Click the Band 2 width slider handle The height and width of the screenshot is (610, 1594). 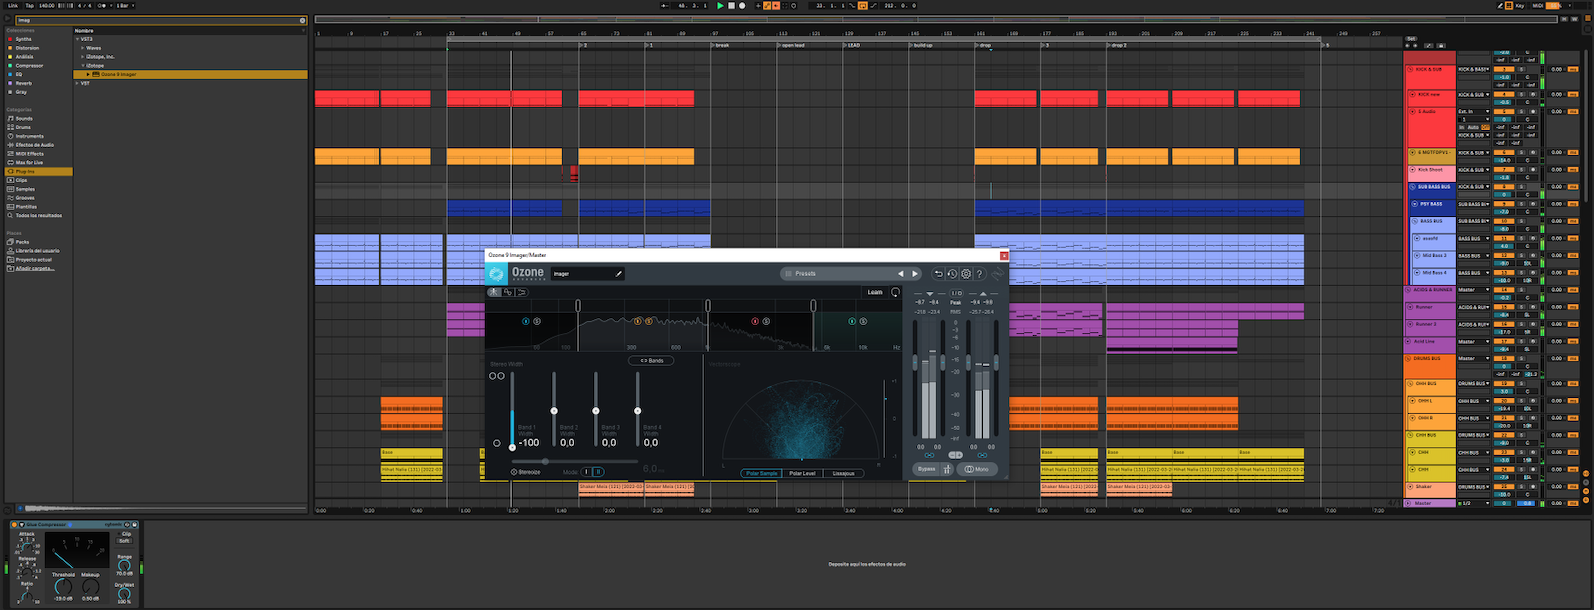coord(554,411)
